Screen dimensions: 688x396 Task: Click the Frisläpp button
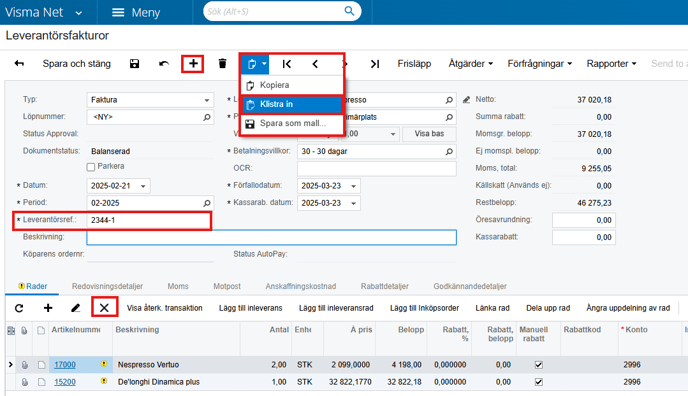coord(414,64)
